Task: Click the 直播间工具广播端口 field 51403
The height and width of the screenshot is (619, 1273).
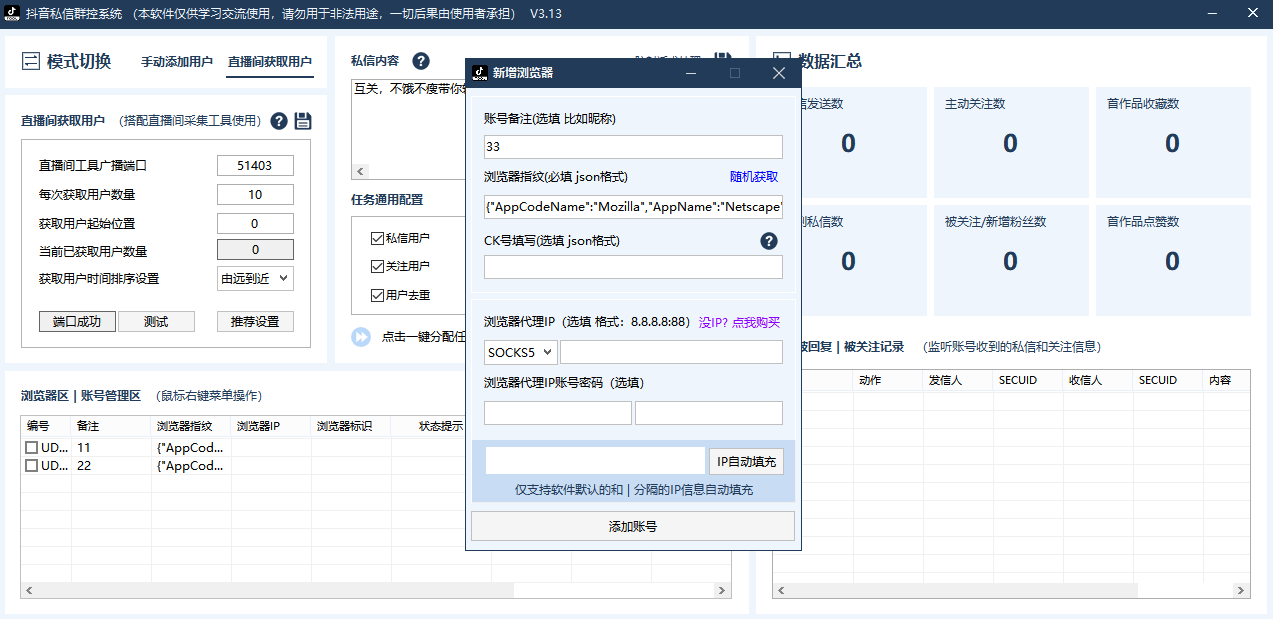Action: pos(255,166)
